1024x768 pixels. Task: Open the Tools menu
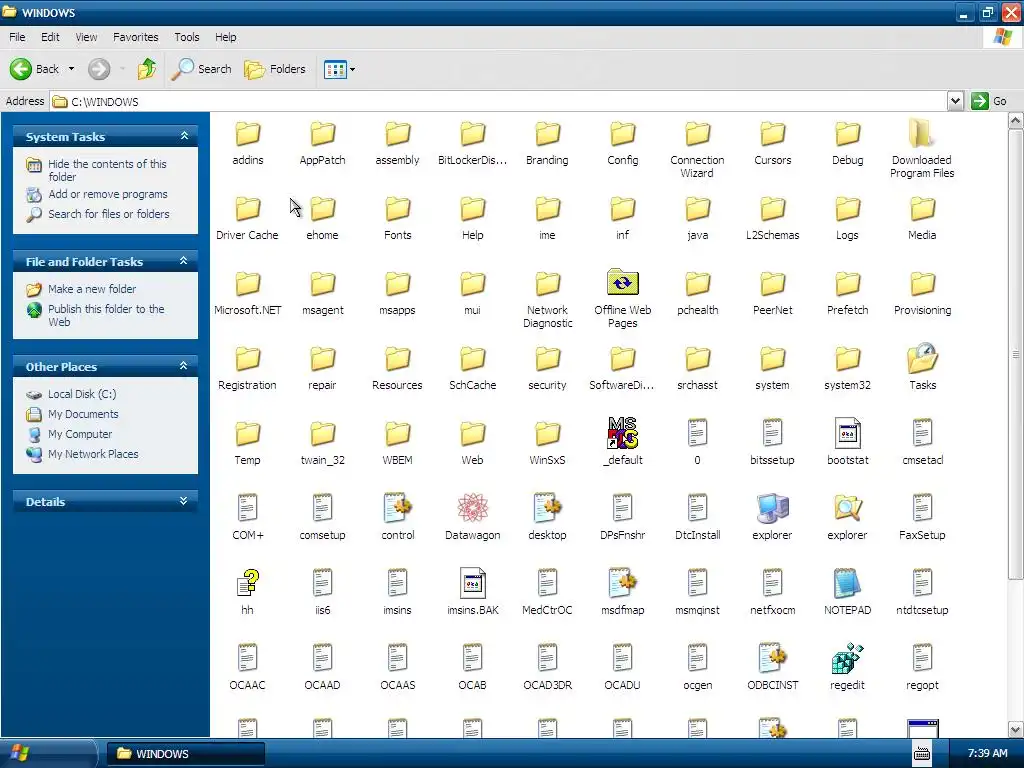(x=187, y=37)
